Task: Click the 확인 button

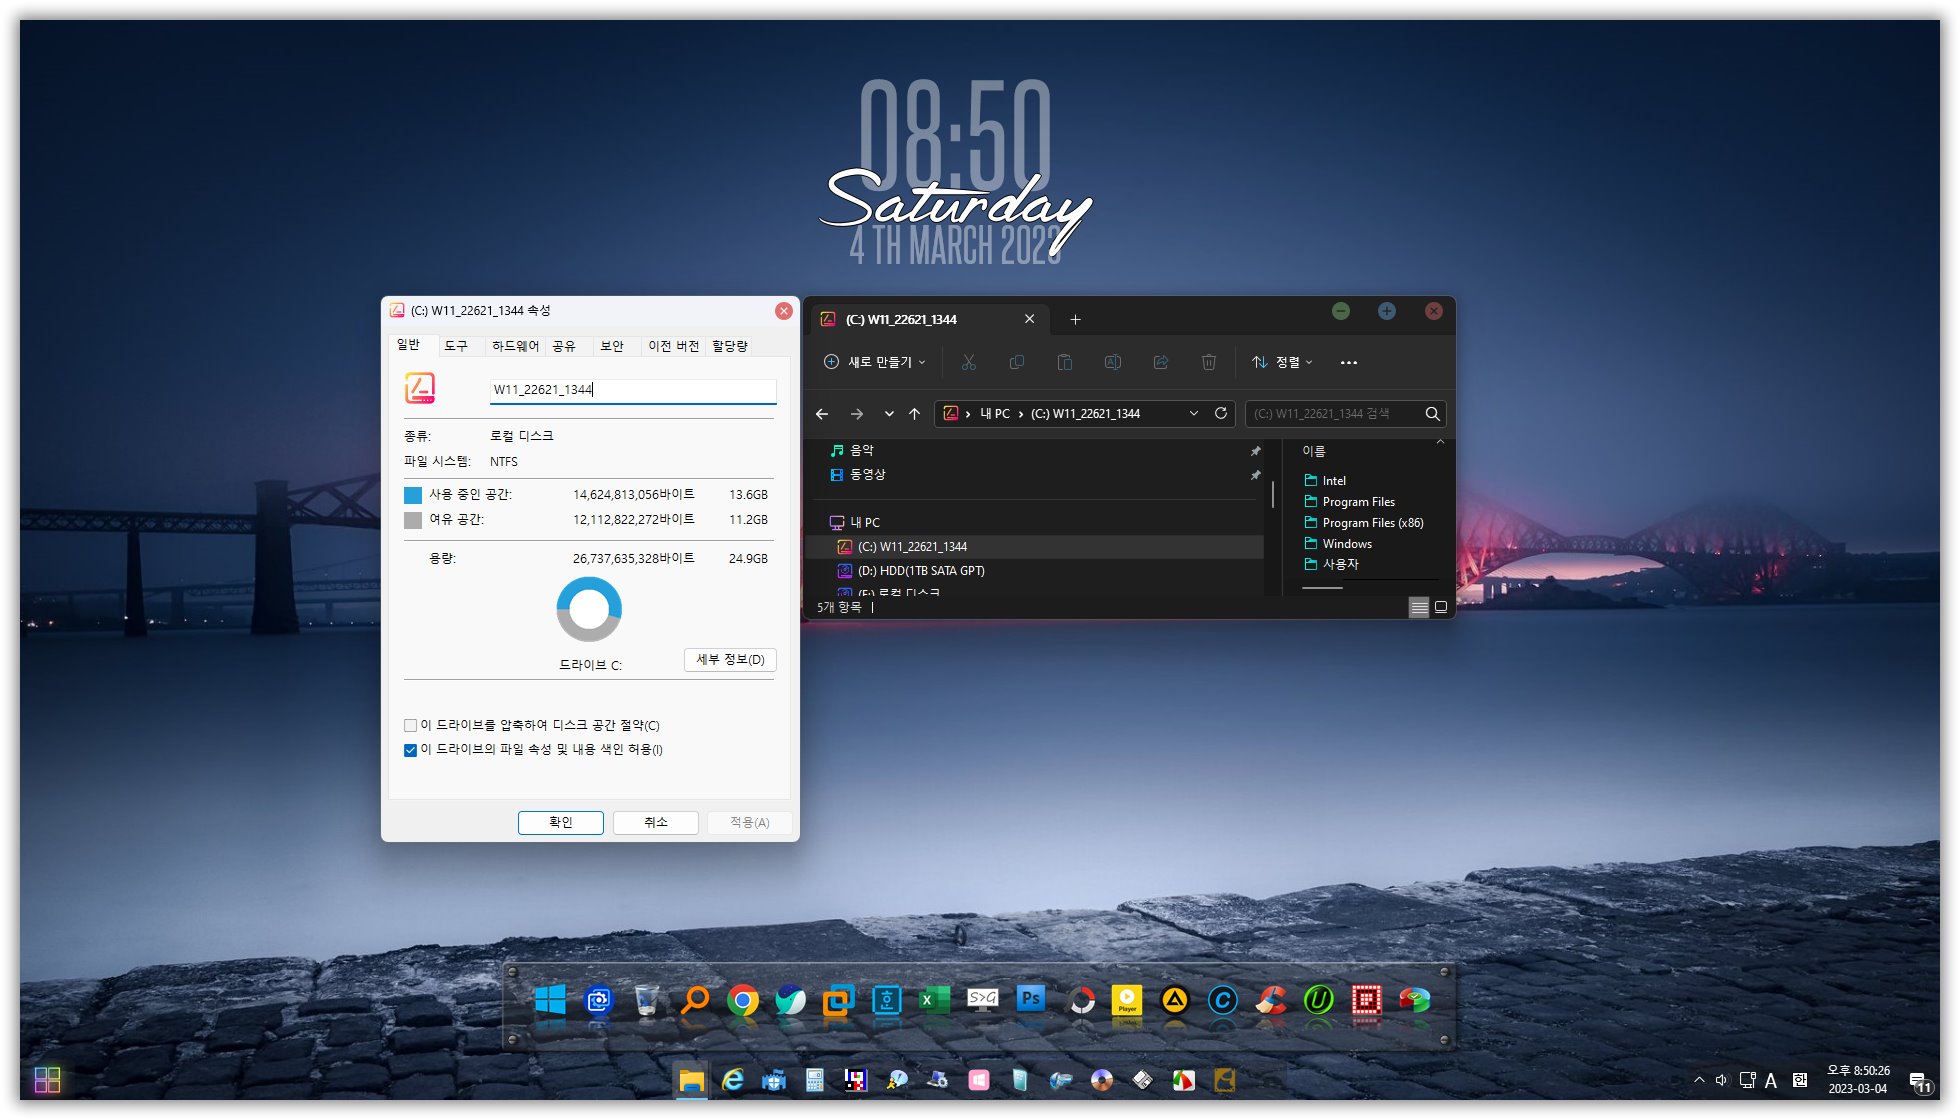Action: 560,822
